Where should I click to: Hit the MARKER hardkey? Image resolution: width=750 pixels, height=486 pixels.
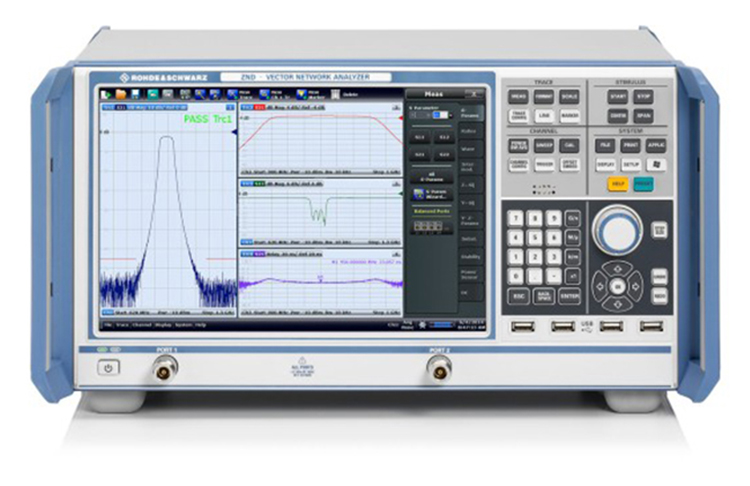[569, 116]
